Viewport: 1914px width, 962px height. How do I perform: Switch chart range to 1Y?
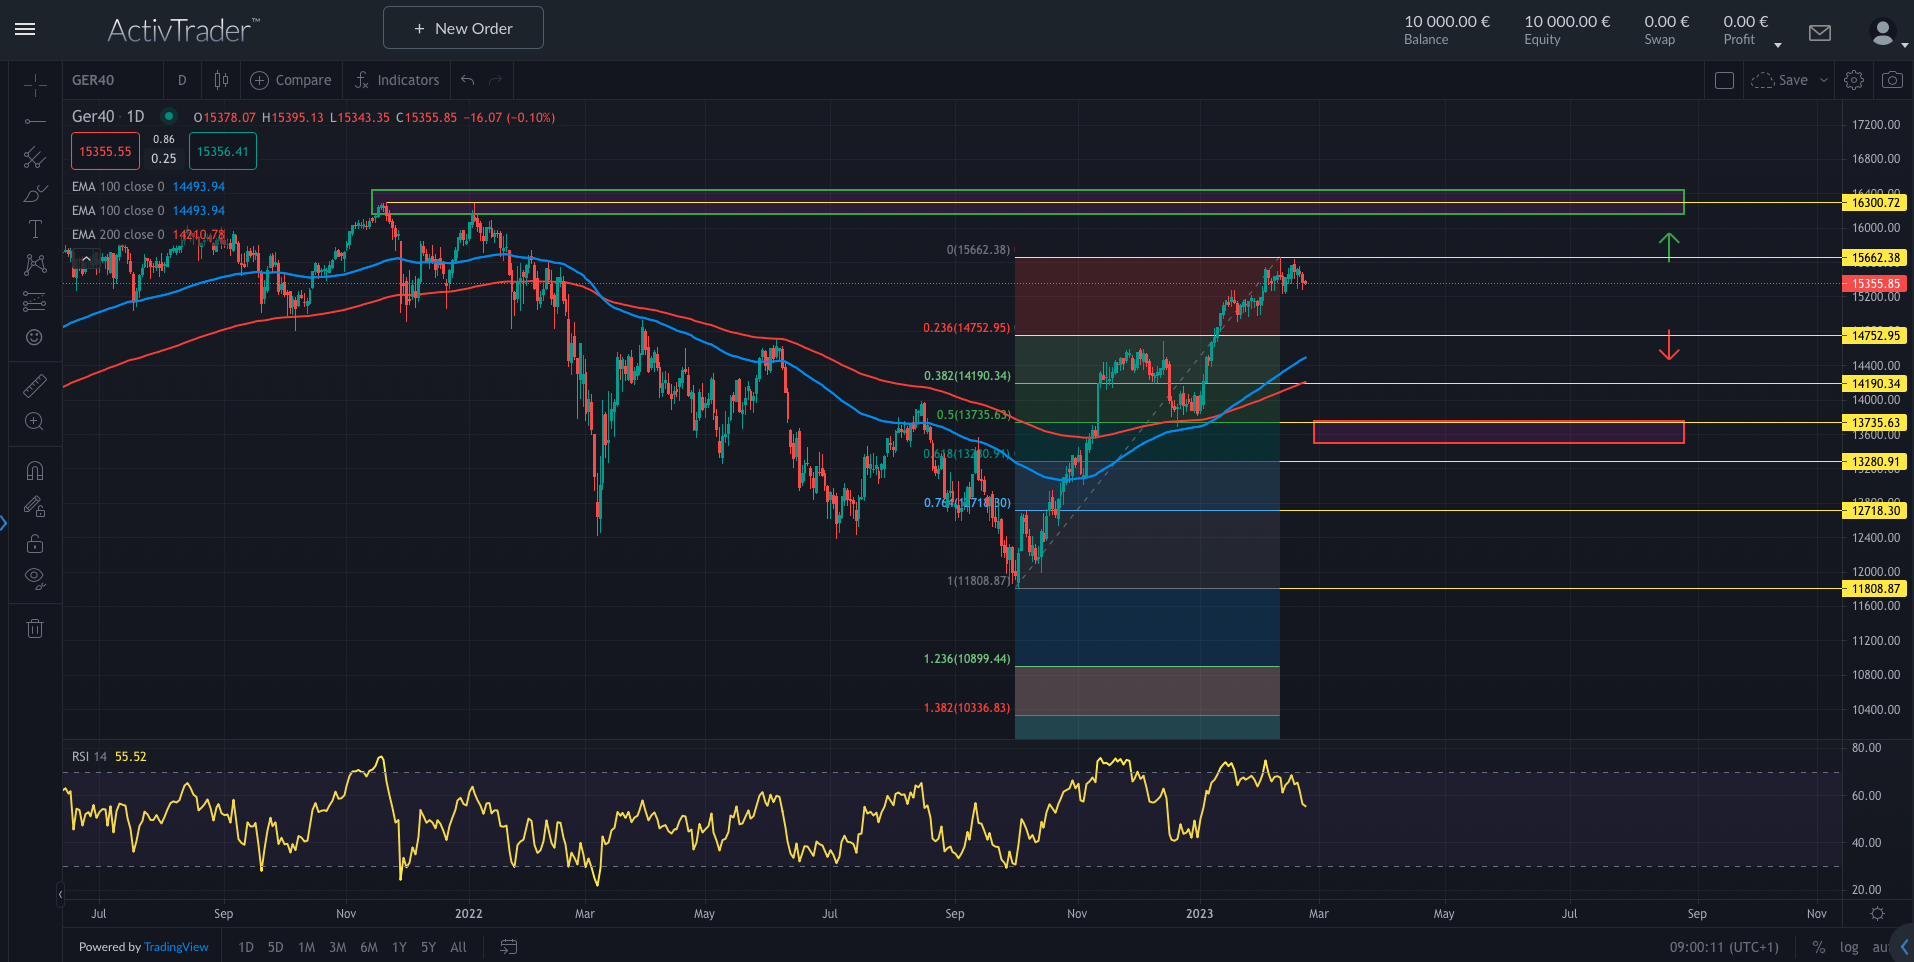[x=398, y=946]
